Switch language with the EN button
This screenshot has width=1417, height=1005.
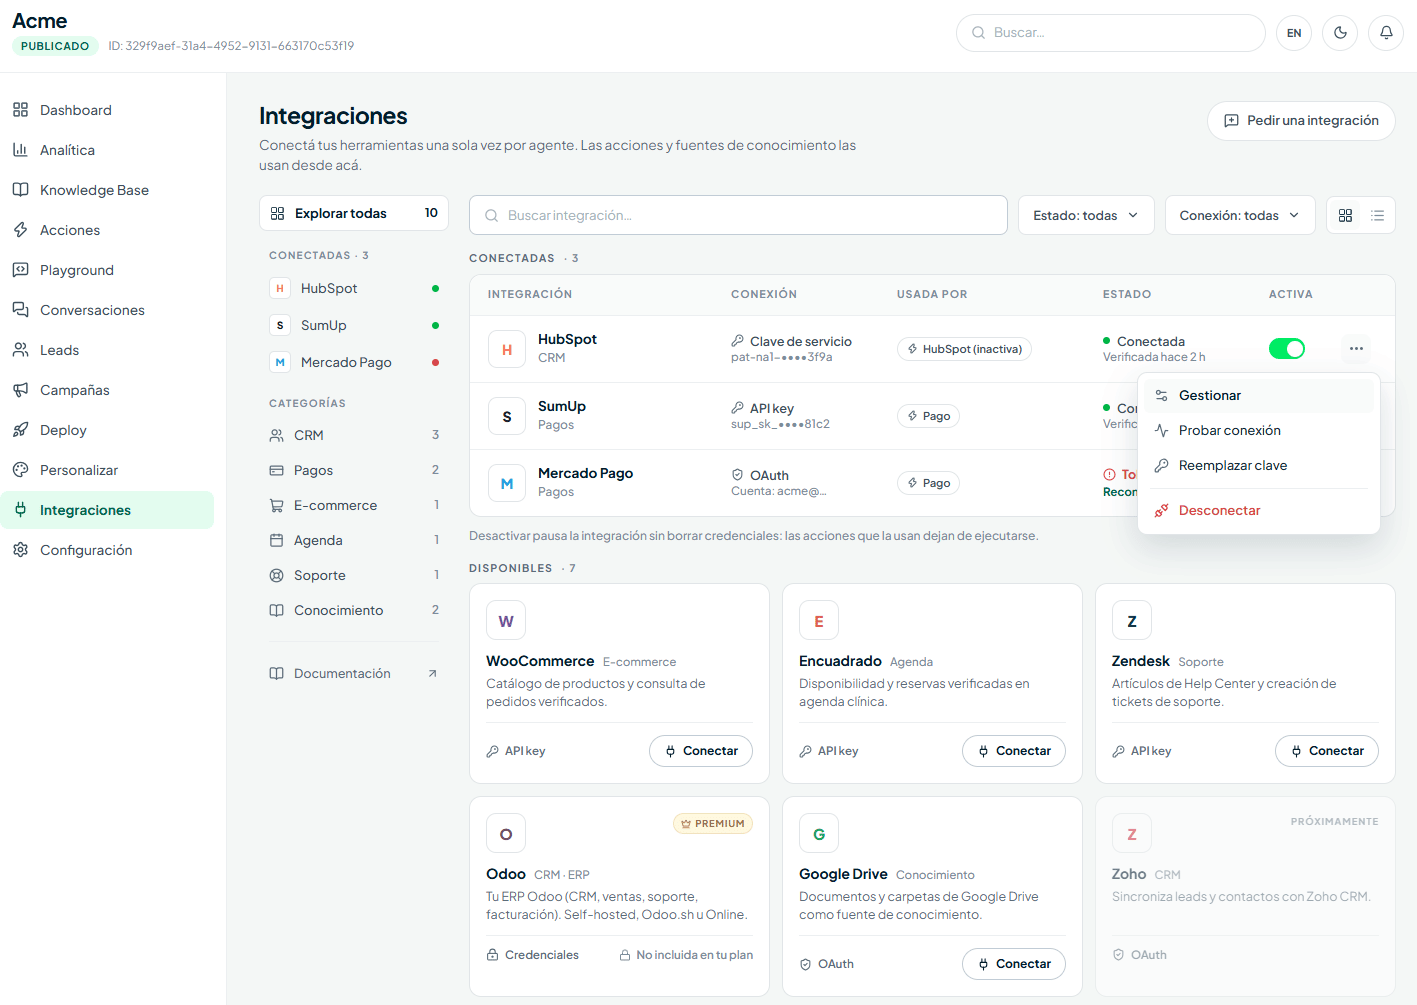coord(1294,33)
